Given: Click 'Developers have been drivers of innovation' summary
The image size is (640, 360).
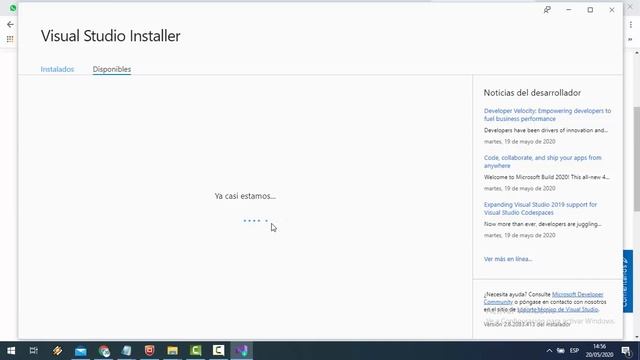Looking at the screenshot, I should [x=546, y=130].
